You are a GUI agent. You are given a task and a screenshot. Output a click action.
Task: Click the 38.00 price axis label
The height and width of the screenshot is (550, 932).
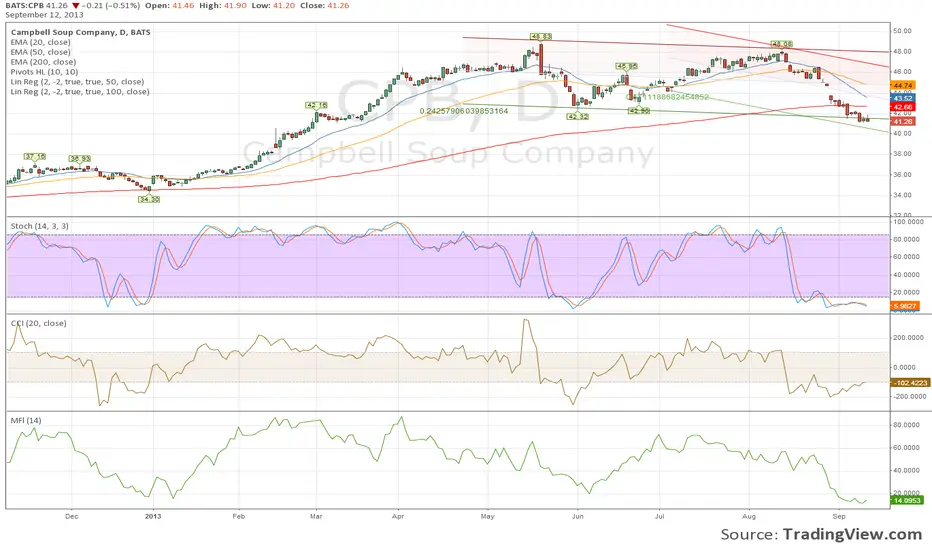[902, 153]
